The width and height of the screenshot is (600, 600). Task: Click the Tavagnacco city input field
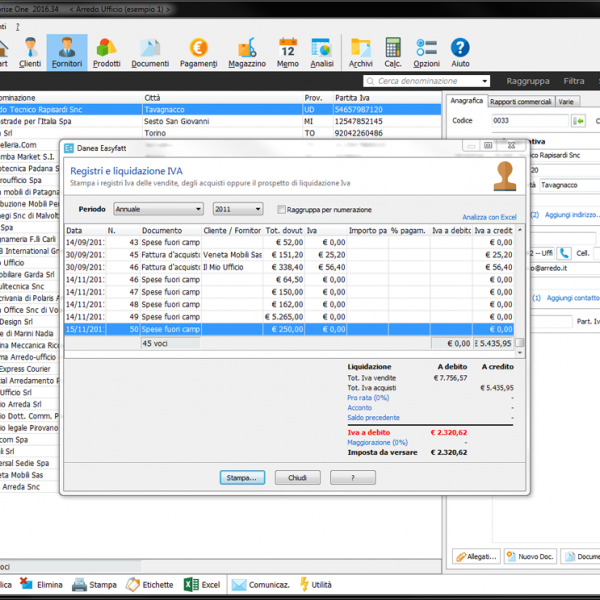570,185
